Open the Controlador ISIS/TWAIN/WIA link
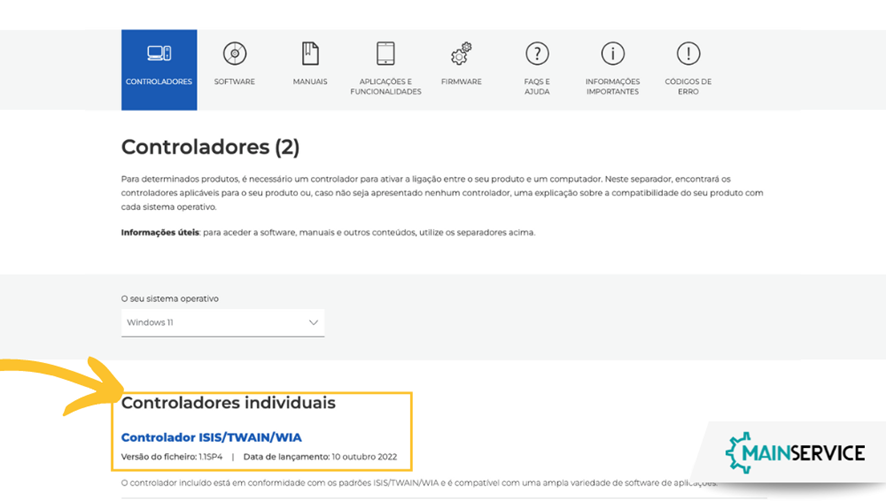The width and height of the screenshot is (886, 502). (211, 437)
